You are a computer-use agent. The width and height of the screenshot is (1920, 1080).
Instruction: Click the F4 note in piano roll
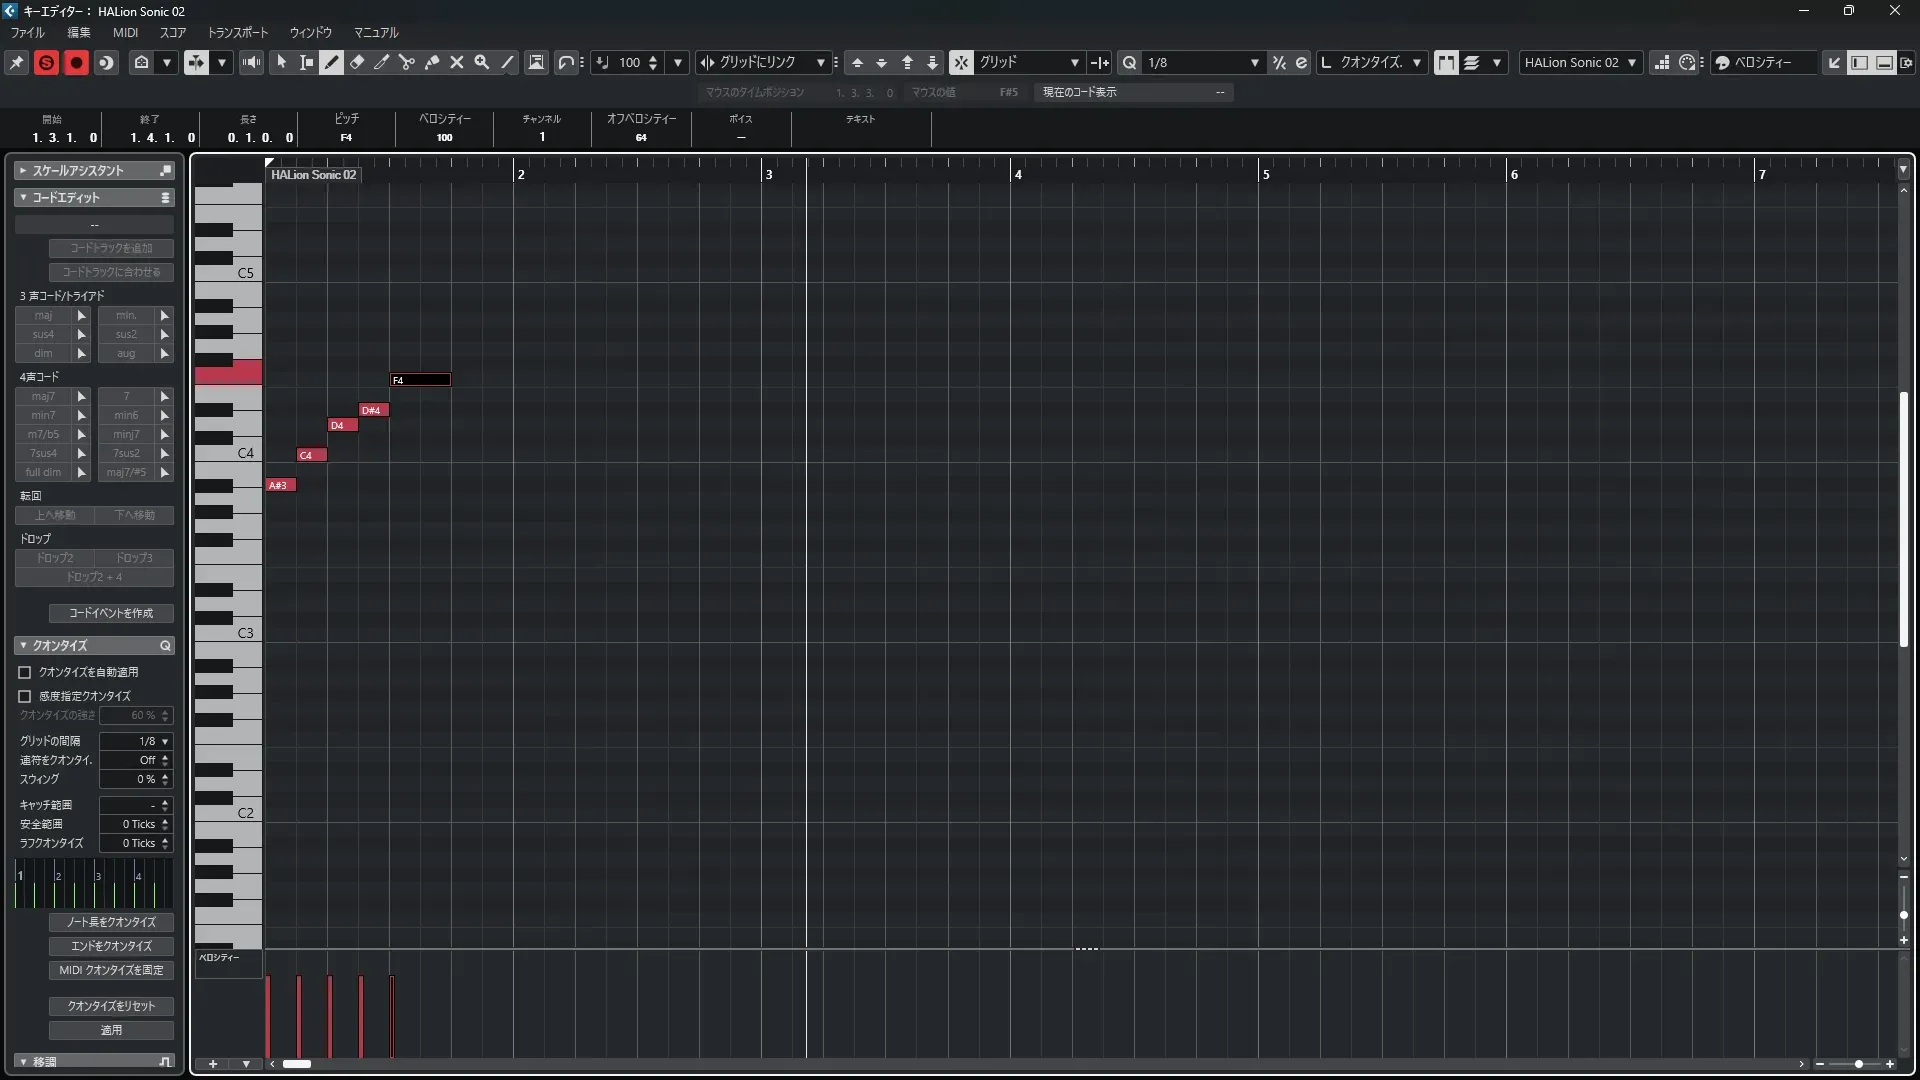420,380
